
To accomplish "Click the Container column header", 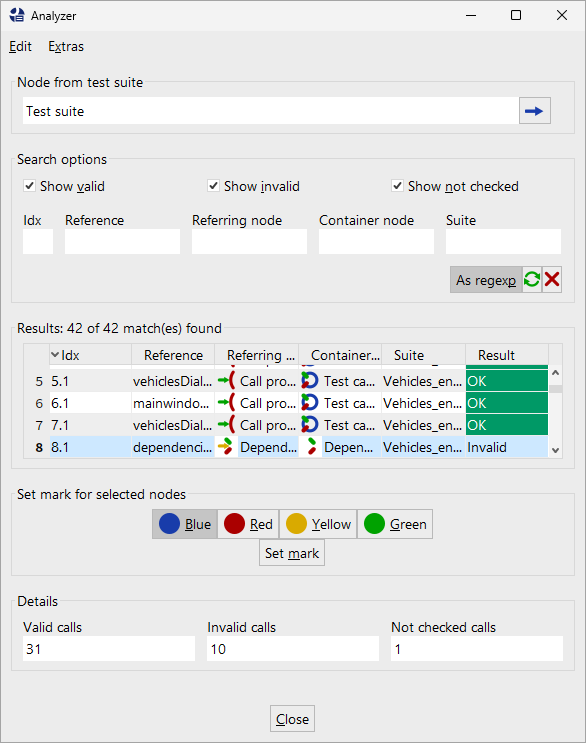I will point(340,355).
